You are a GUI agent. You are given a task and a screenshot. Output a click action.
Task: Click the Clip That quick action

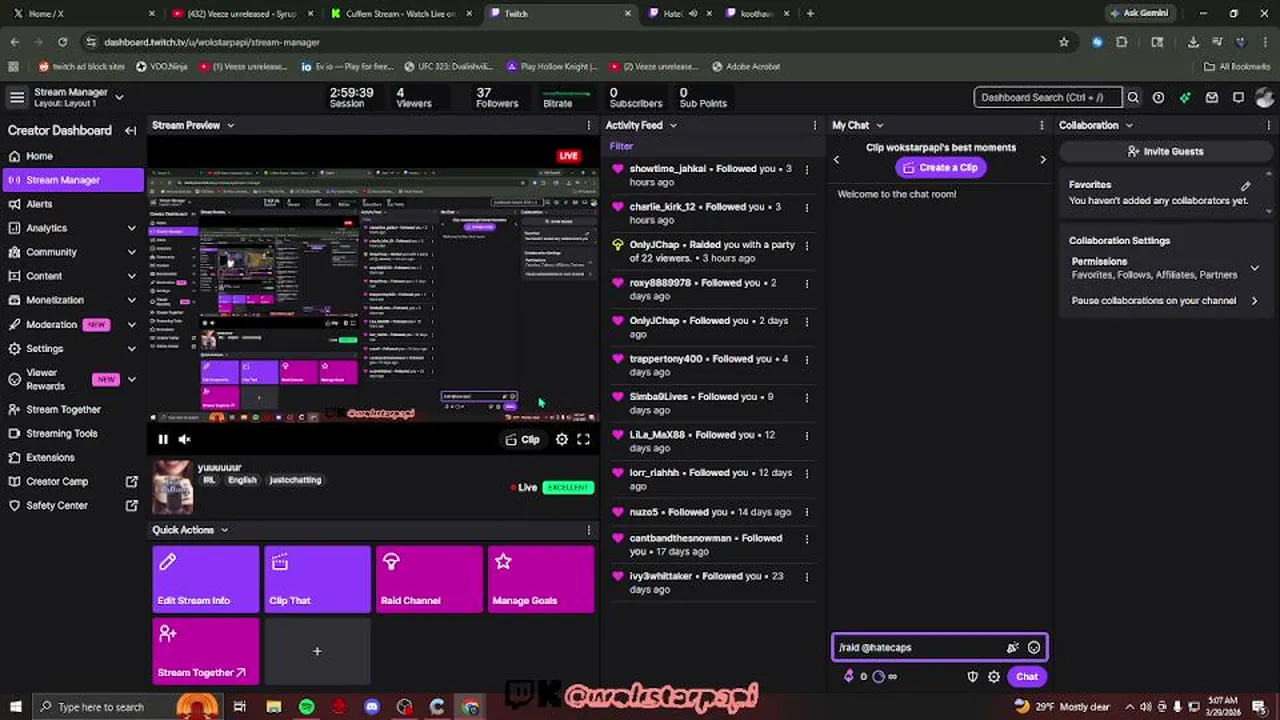point(318,579)
